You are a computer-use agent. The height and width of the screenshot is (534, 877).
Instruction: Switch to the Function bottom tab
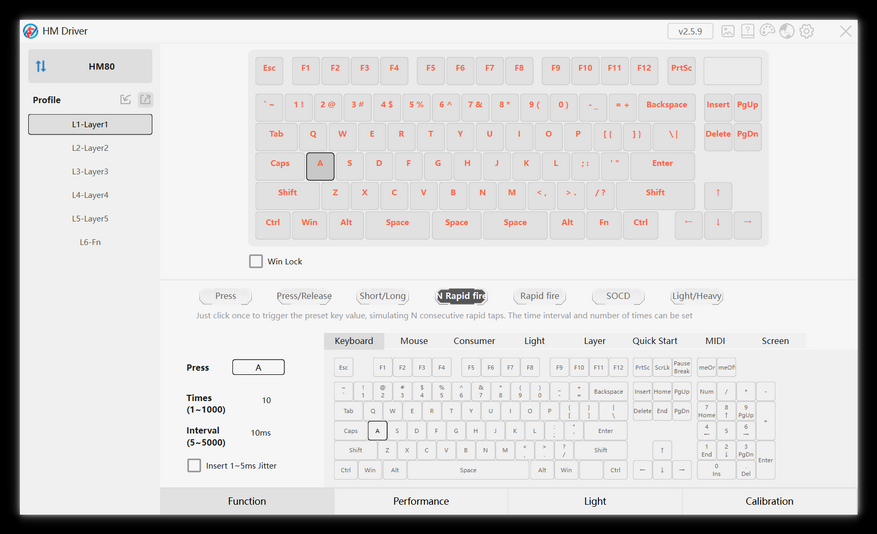click(247, 501)
